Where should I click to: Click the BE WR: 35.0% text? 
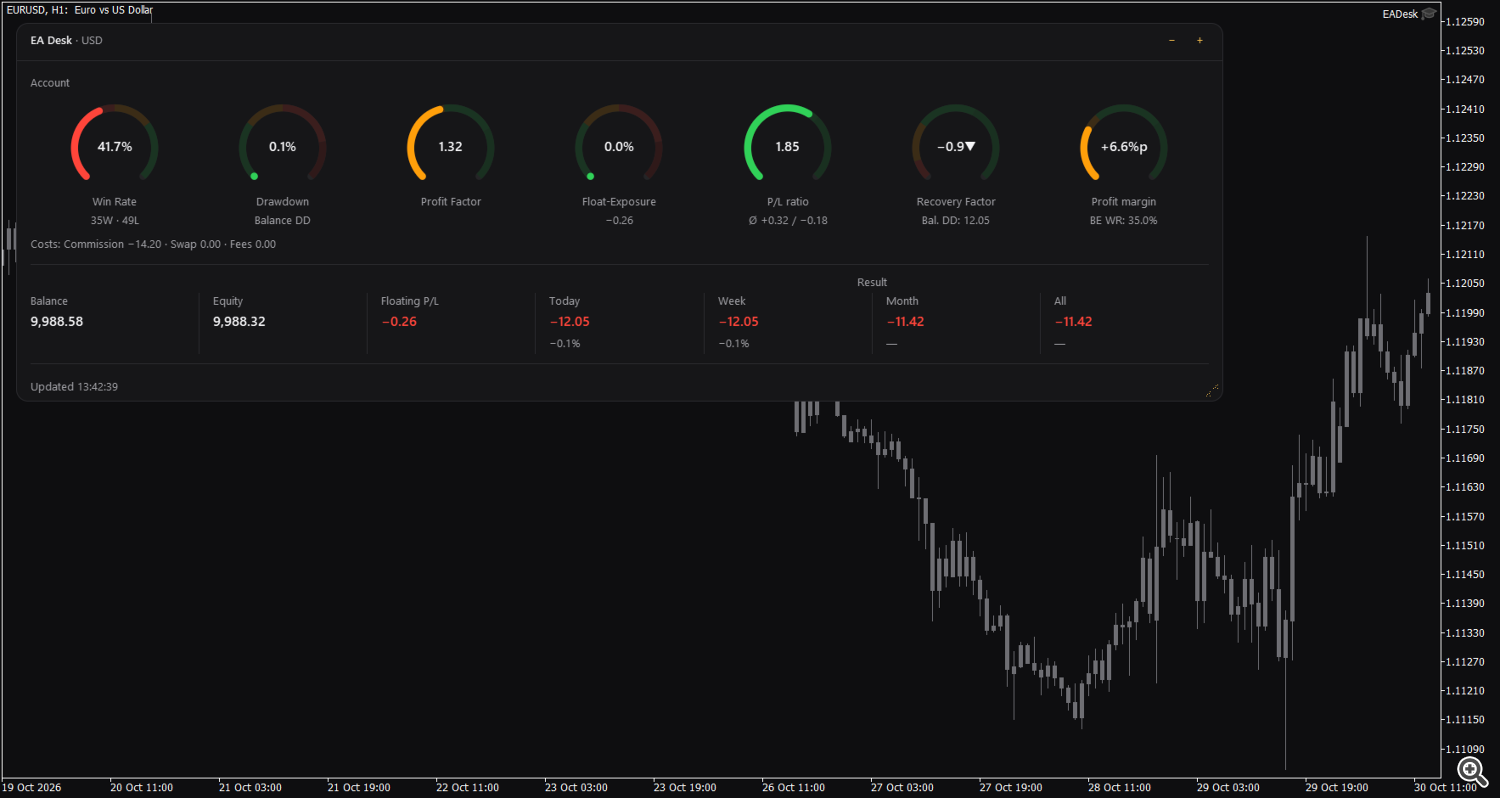click(x=1124, y=220)
